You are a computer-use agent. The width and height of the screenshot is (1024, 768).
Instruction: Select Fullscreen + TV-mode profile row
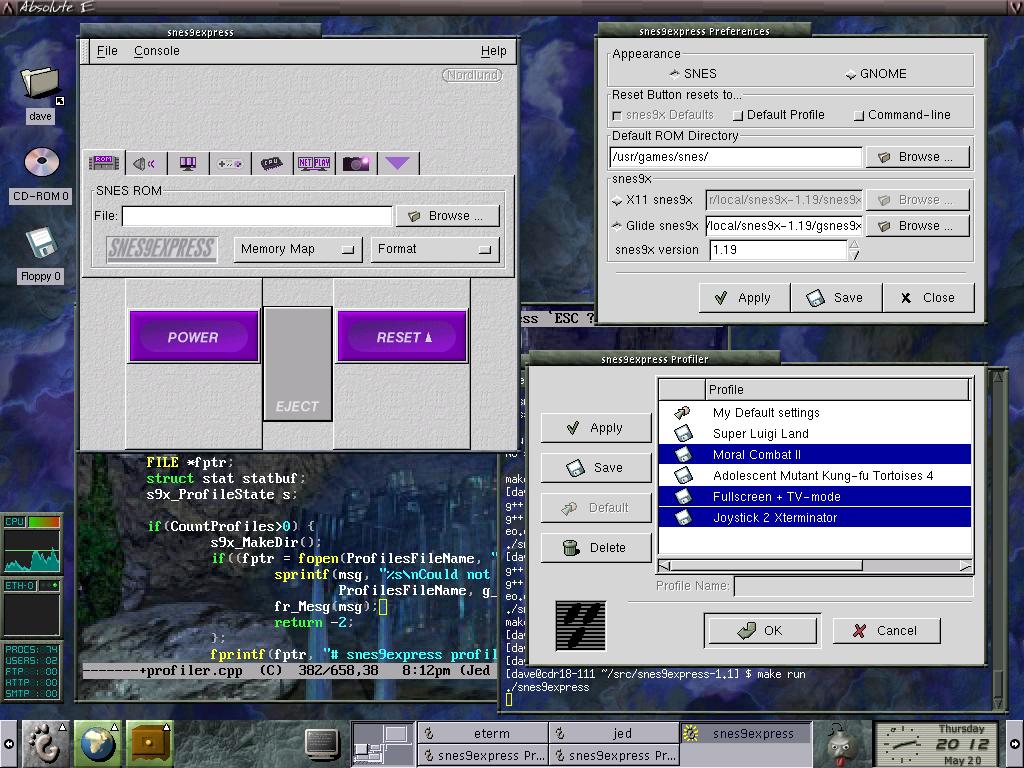815,496
